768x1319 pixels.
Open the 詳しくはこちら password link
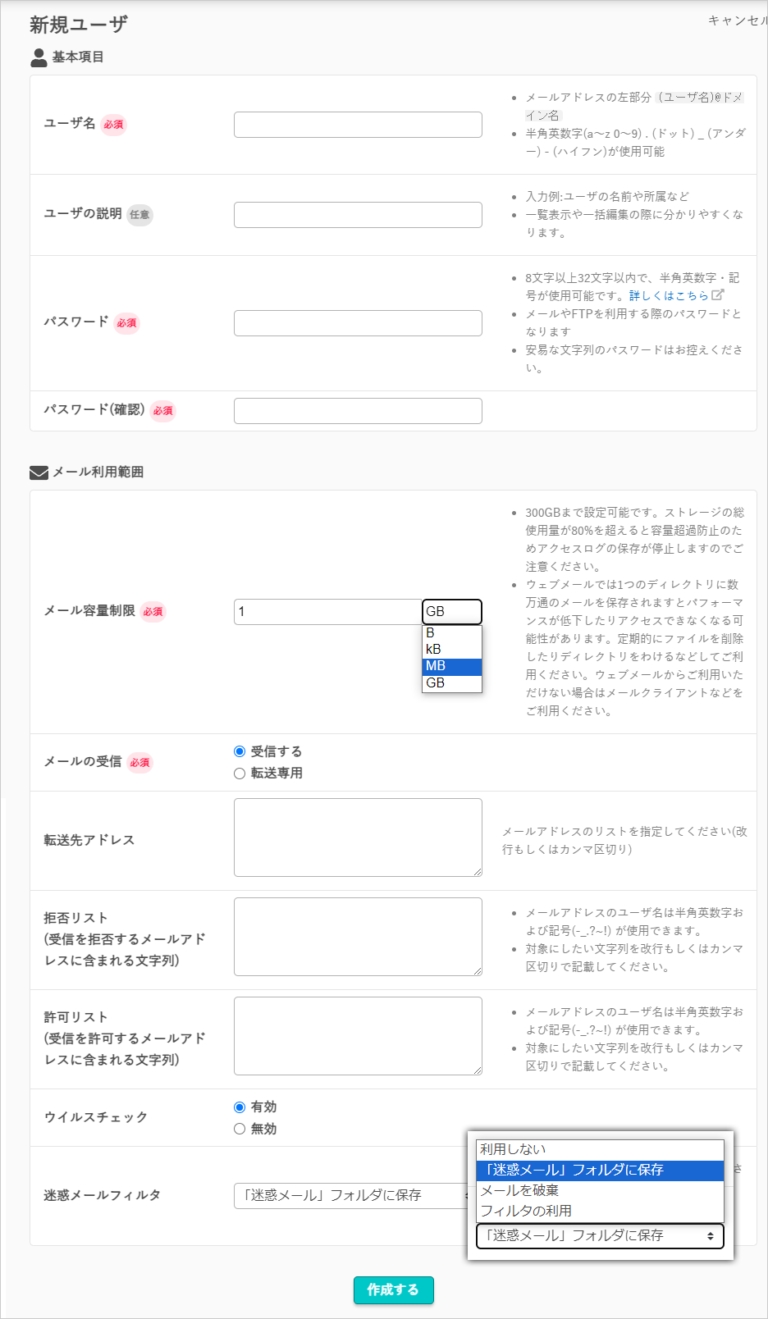click(668, 296)
